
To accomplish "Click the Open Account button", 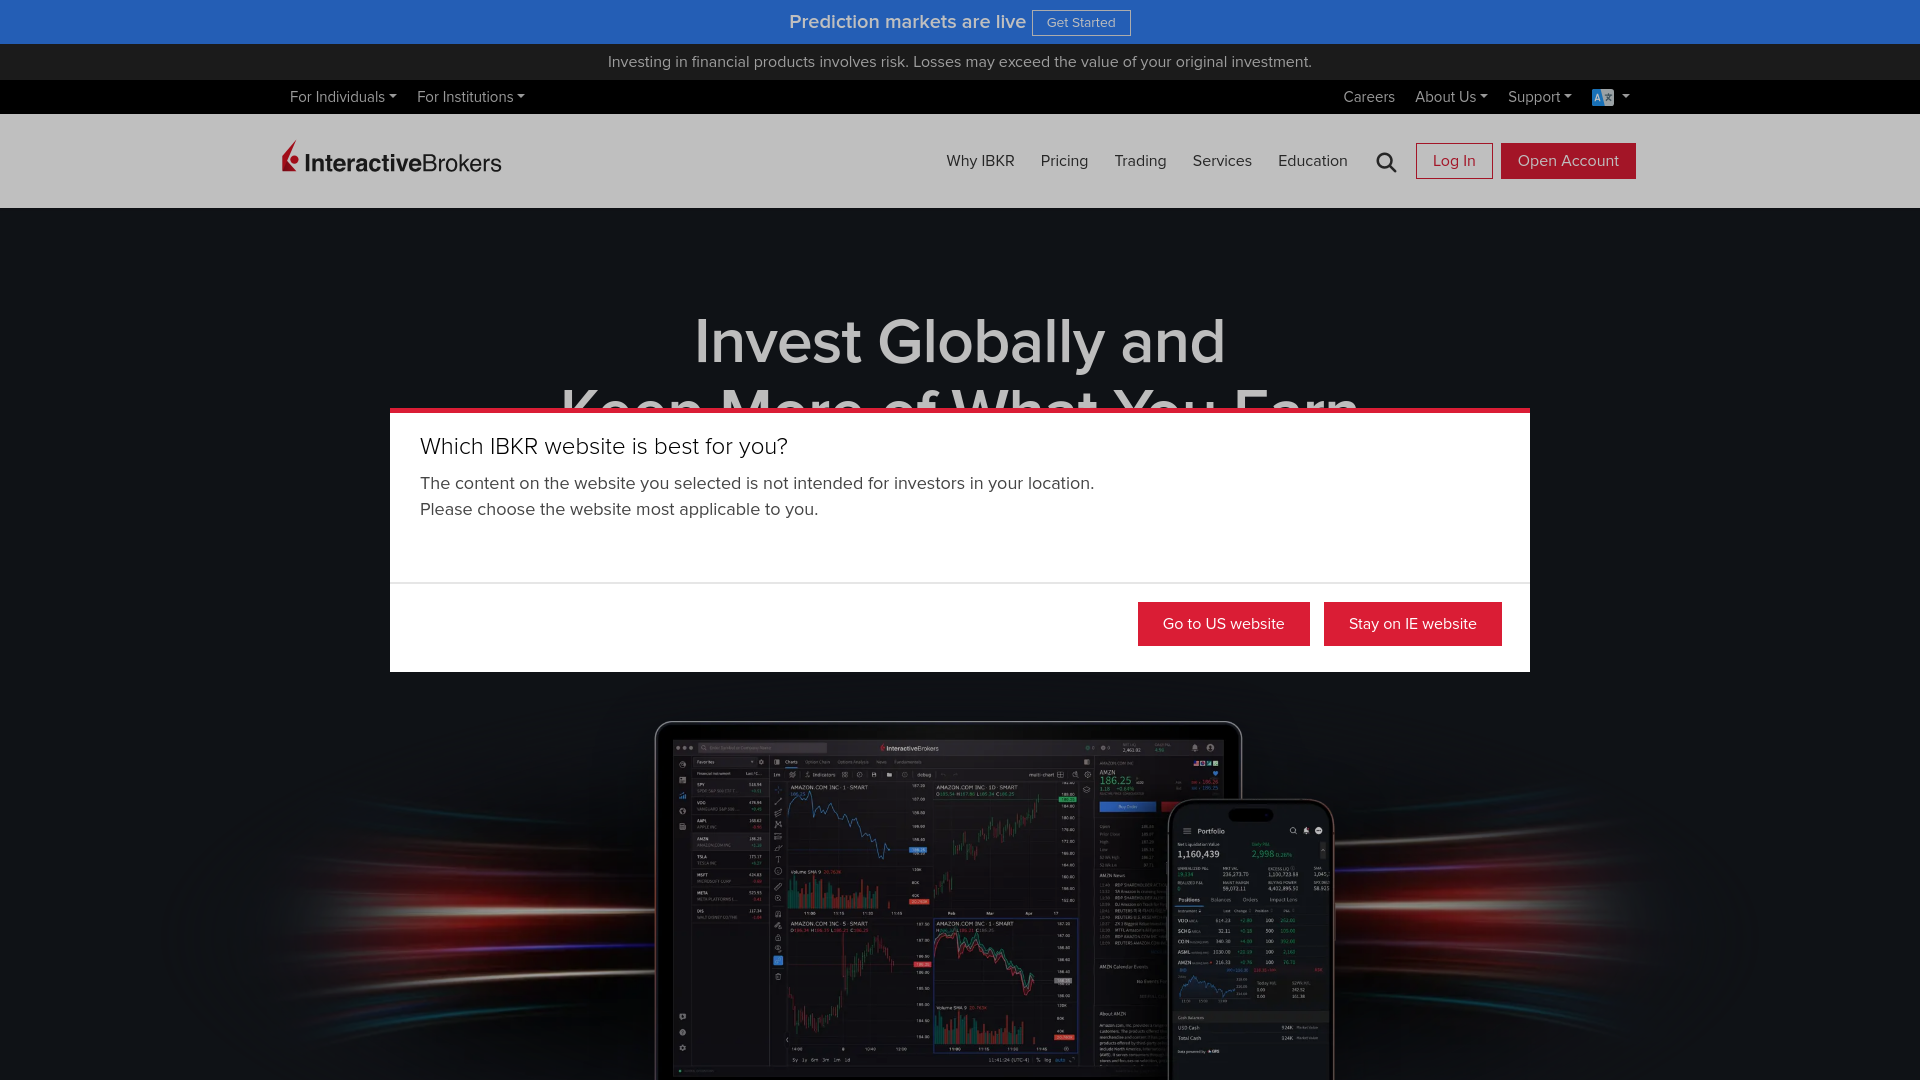I will tap(1568, 161).
